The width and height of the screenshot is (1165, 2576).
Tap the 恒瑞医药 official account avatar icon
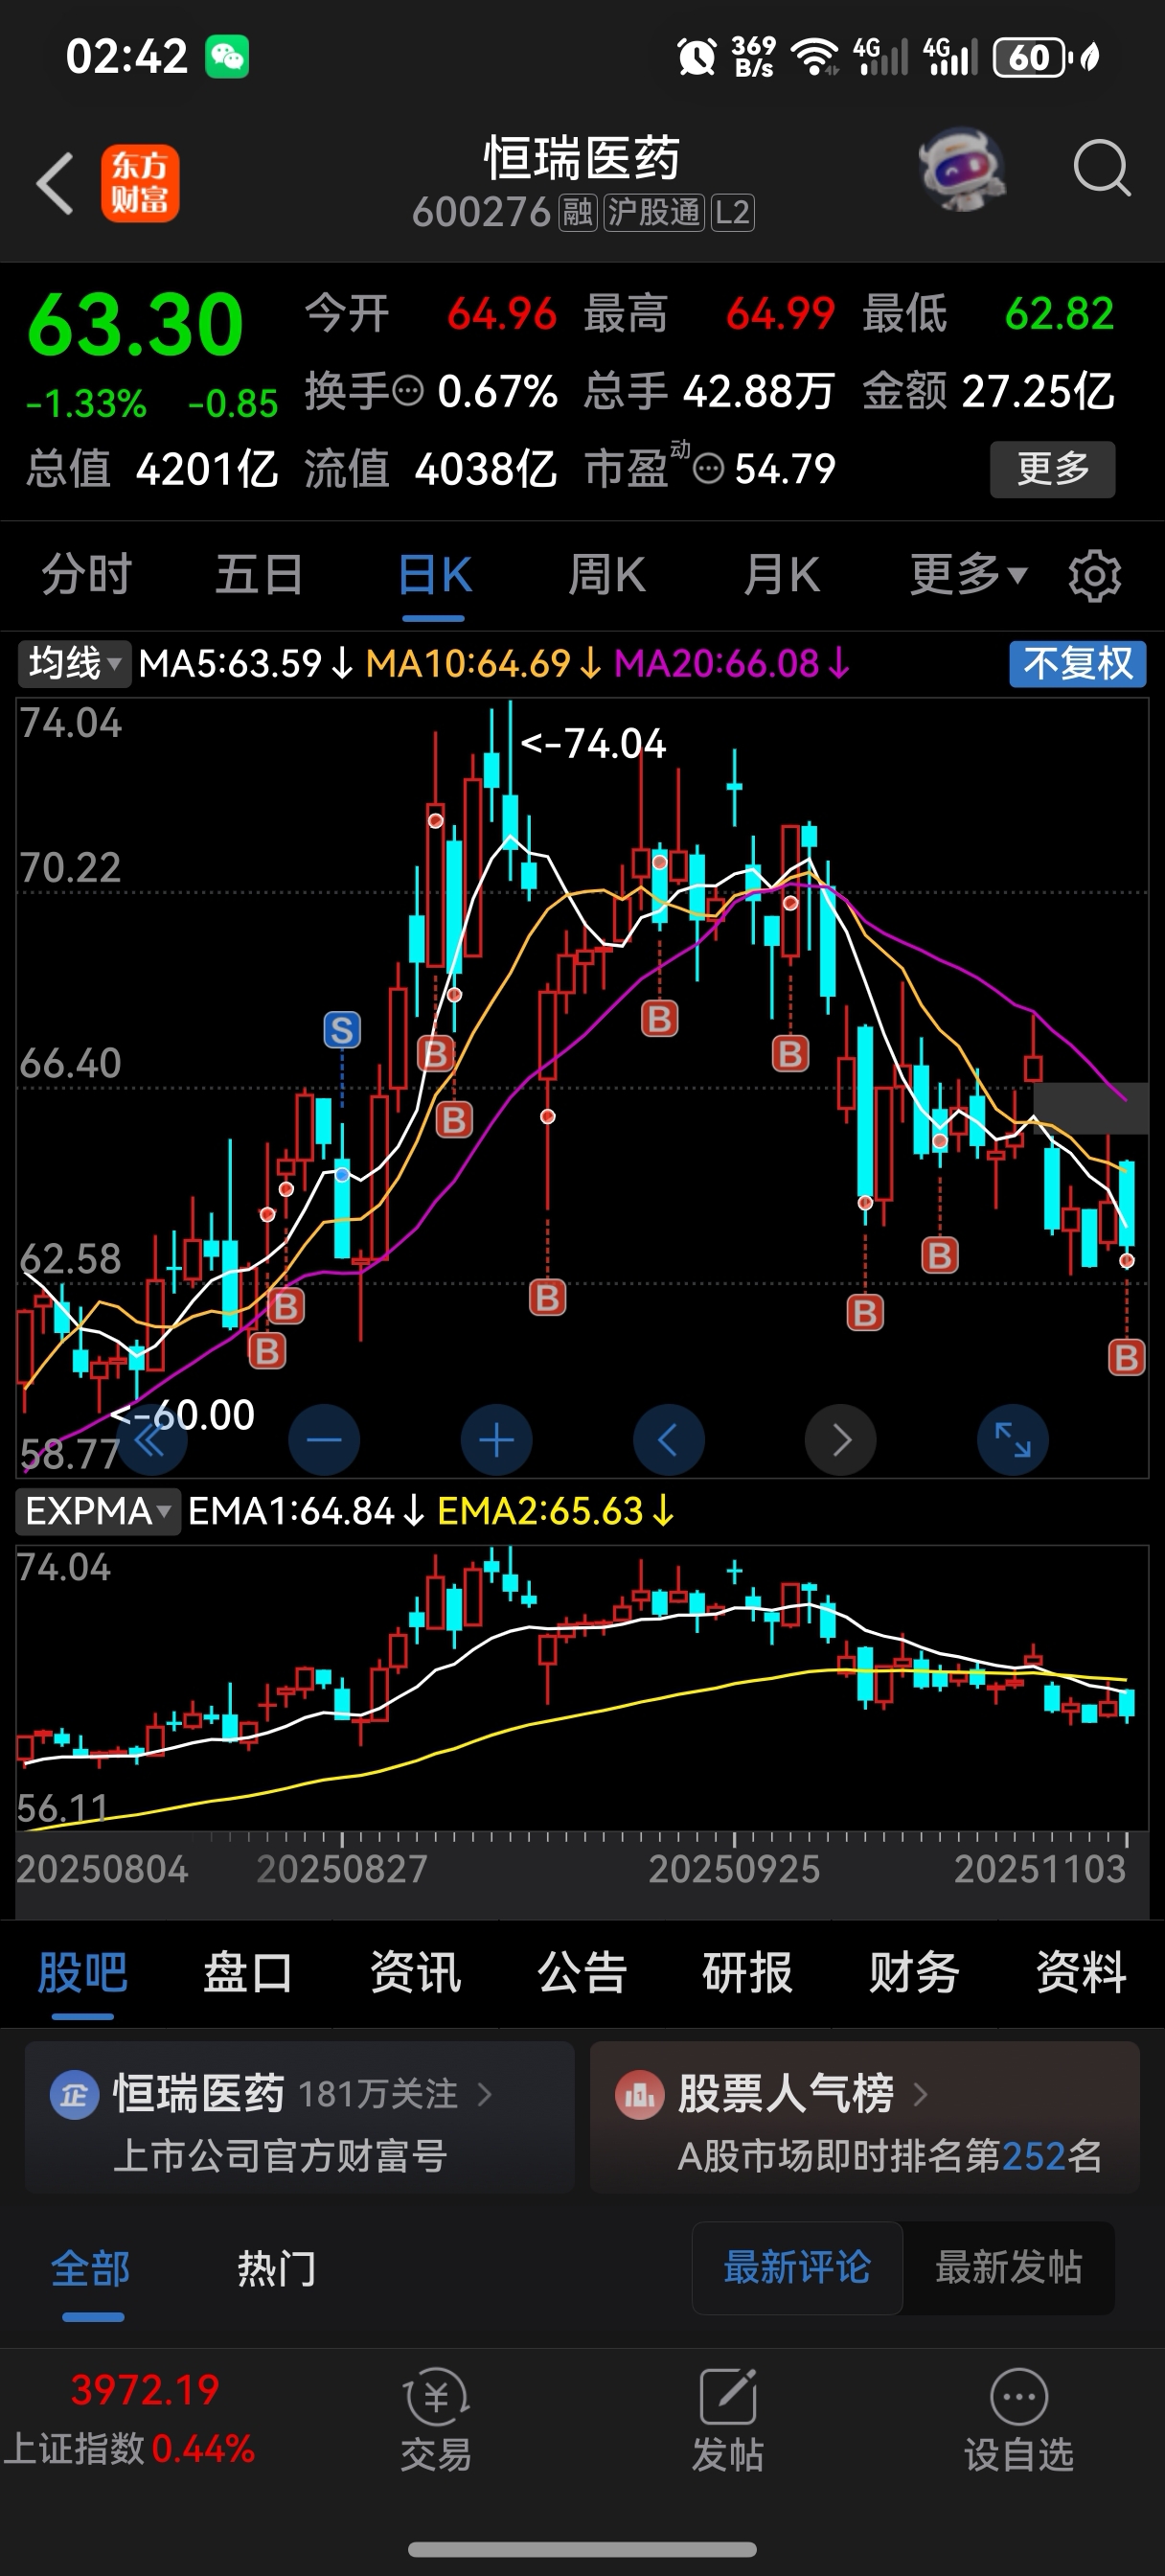[x=75, y=2094]
